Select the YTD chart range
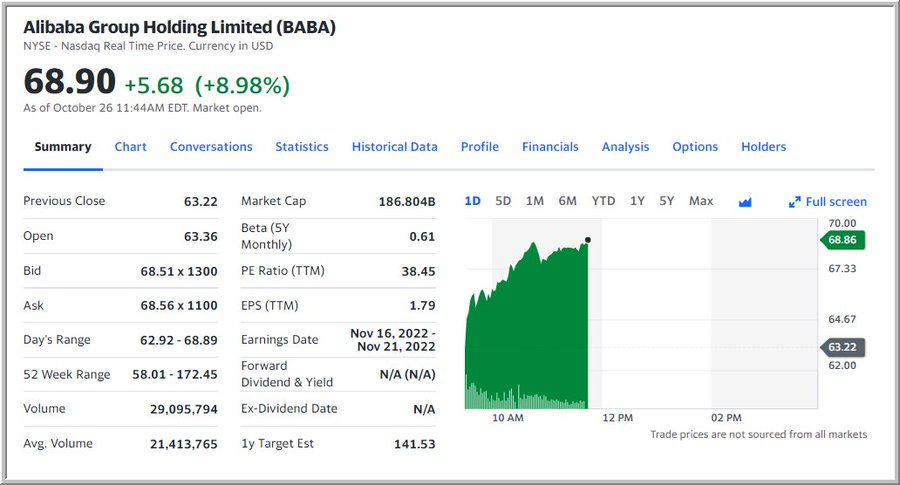The height and width of the screenshot is (485, 900). coord(603,201)
